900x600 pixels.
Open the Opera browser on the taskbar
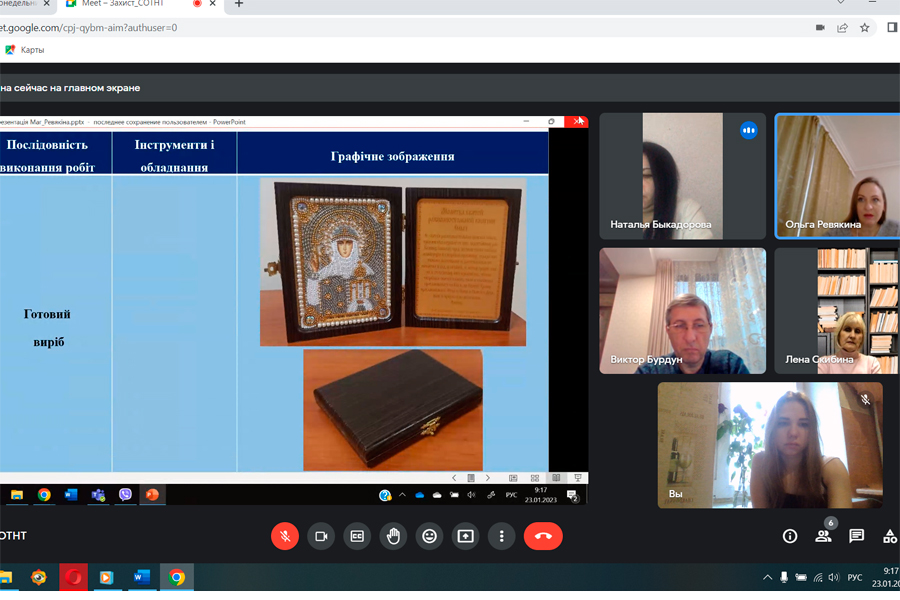click(73, 577)
